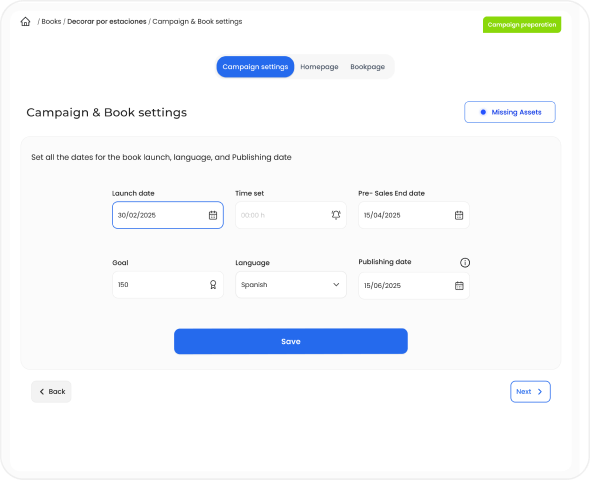Screen dimensions: 590x480
Task: Click the award ribbon icon in Goal field
Action: pos(213,285)
